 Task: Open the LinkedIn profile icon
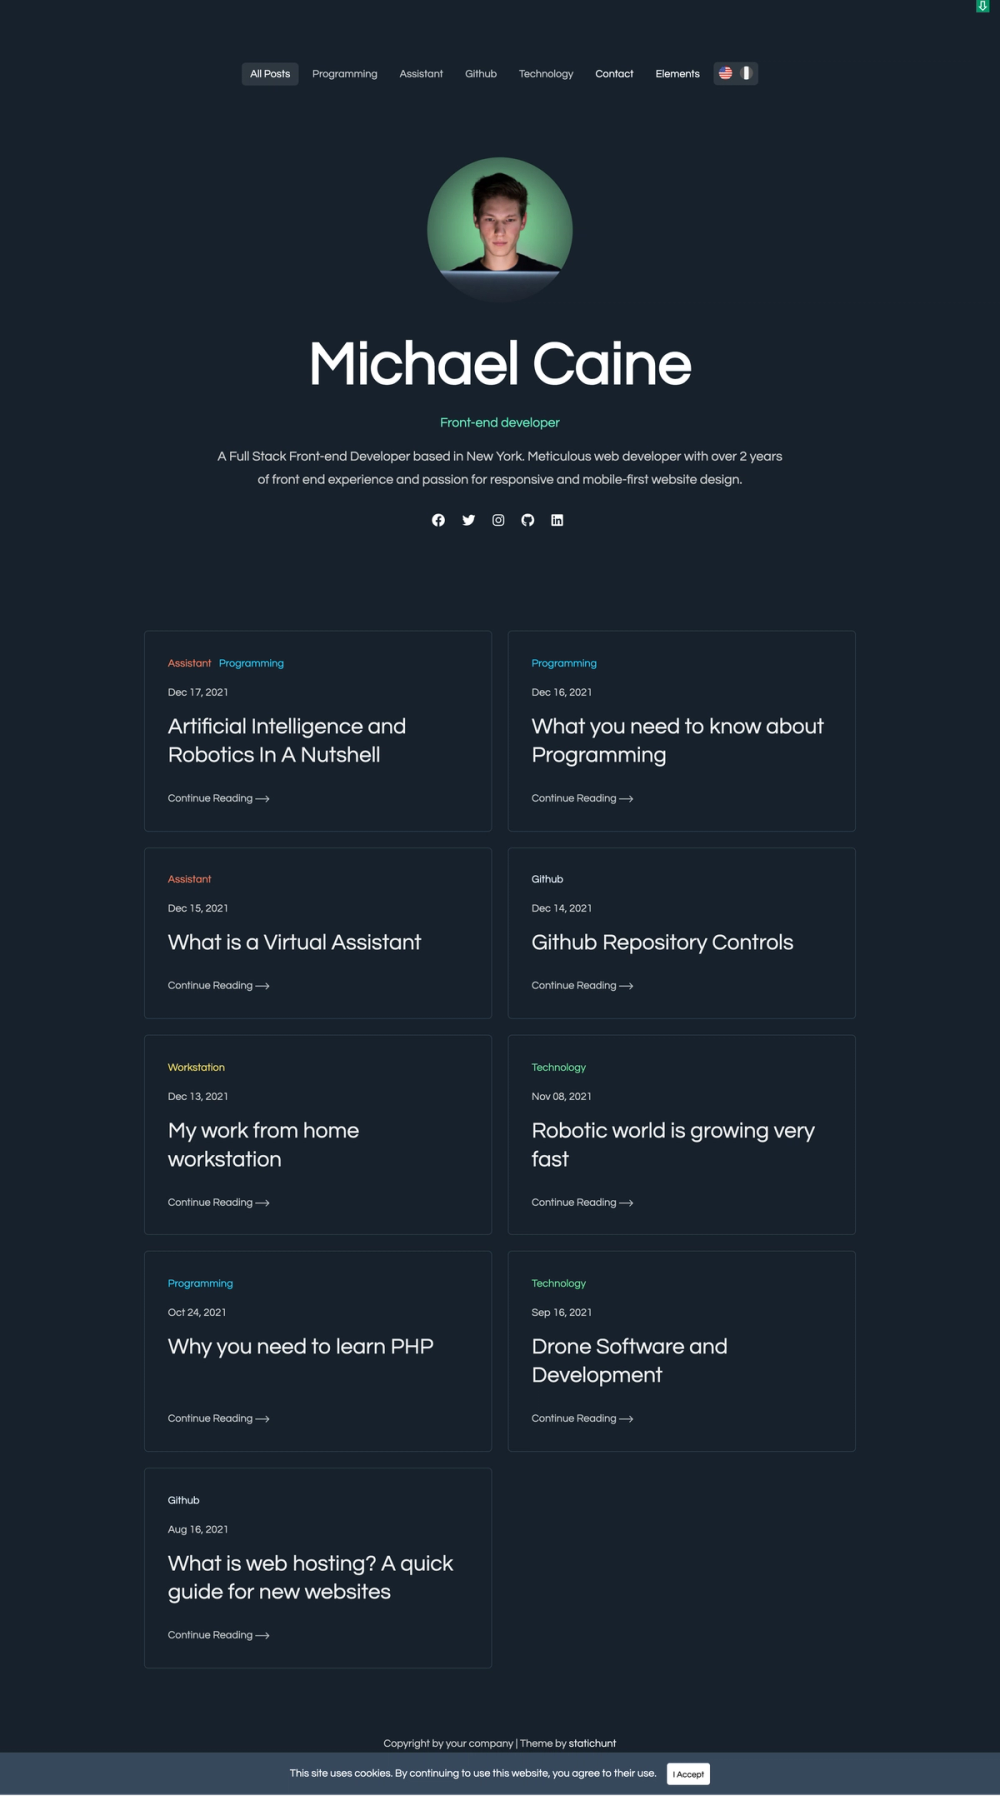[x=557, y=520]
